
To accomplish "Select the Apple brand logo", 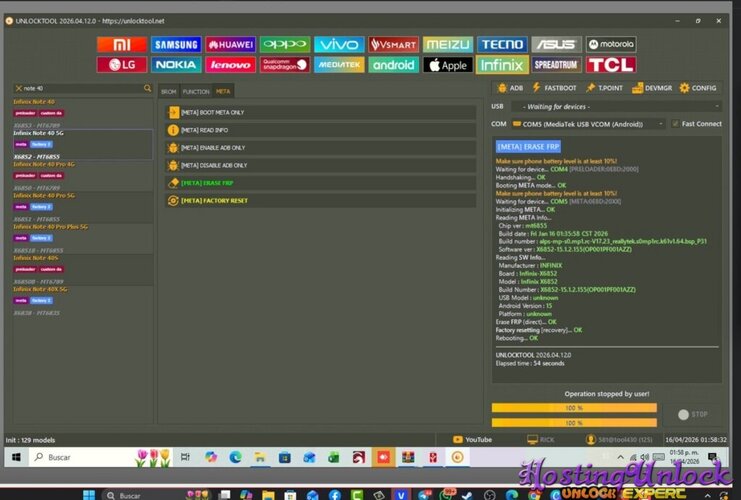I will [x=448, y=65].
